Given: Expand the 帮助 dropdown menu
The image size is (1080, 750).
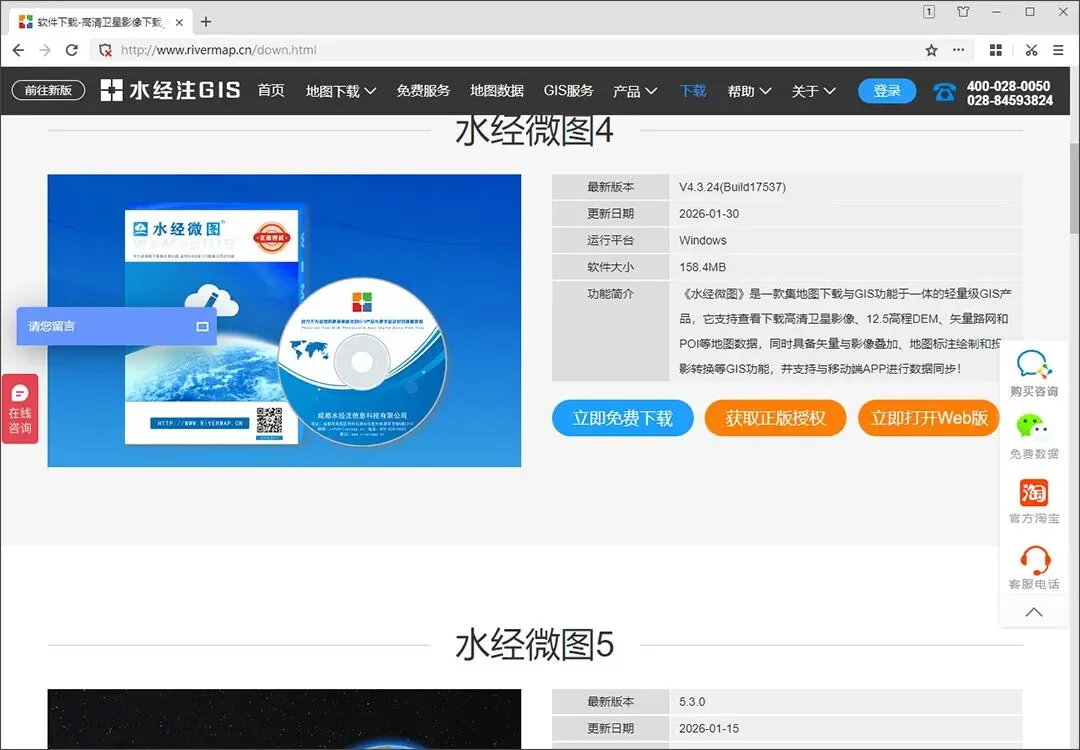Looking at the screenshot, I should [749, 91].
